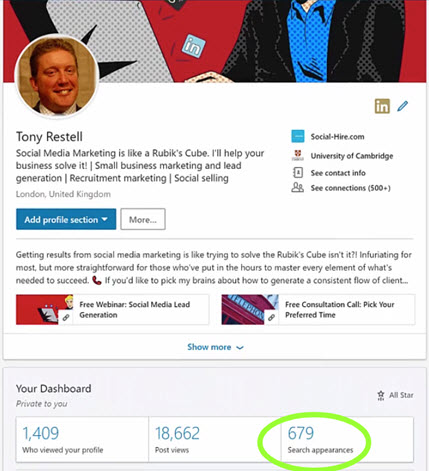The height and width of the screenshot is (471, 429).
Task: Open Free Consultation Call media card
Action: 318,310
